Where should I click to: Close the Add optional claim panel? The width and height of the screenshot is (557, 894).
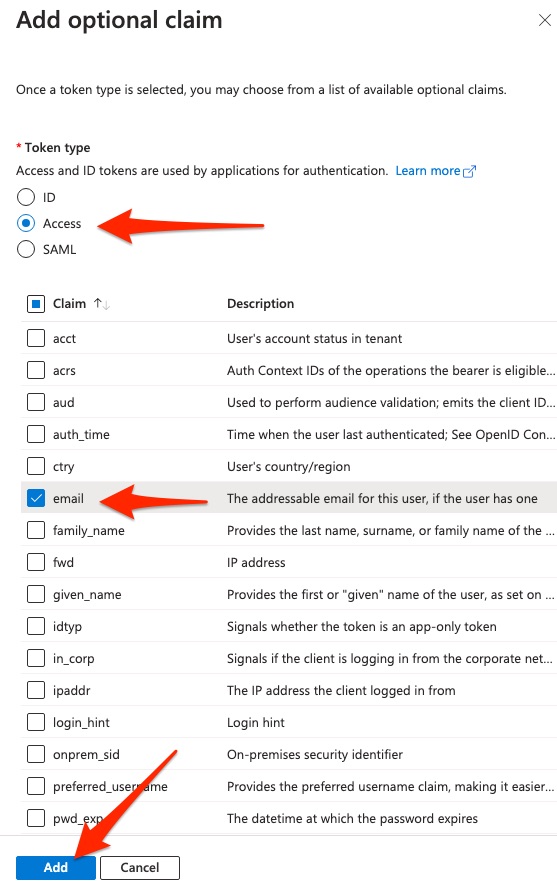544,21
